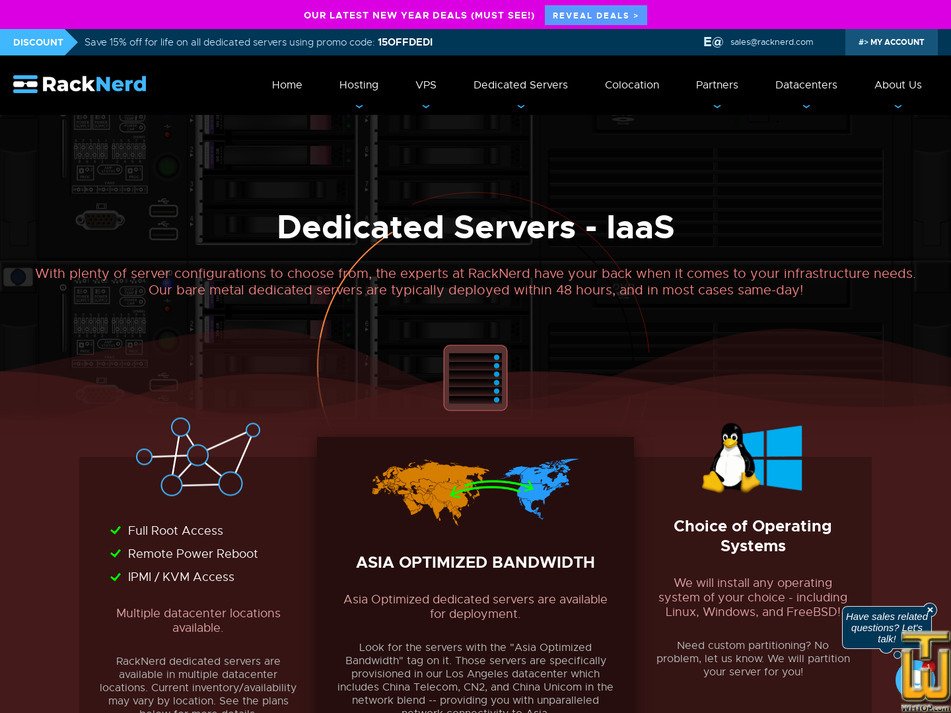Image resolution: width=951 pixels, height=713 pixels.
Task: Click the MY ACCOUNT icon button
Action: (864, 42)
